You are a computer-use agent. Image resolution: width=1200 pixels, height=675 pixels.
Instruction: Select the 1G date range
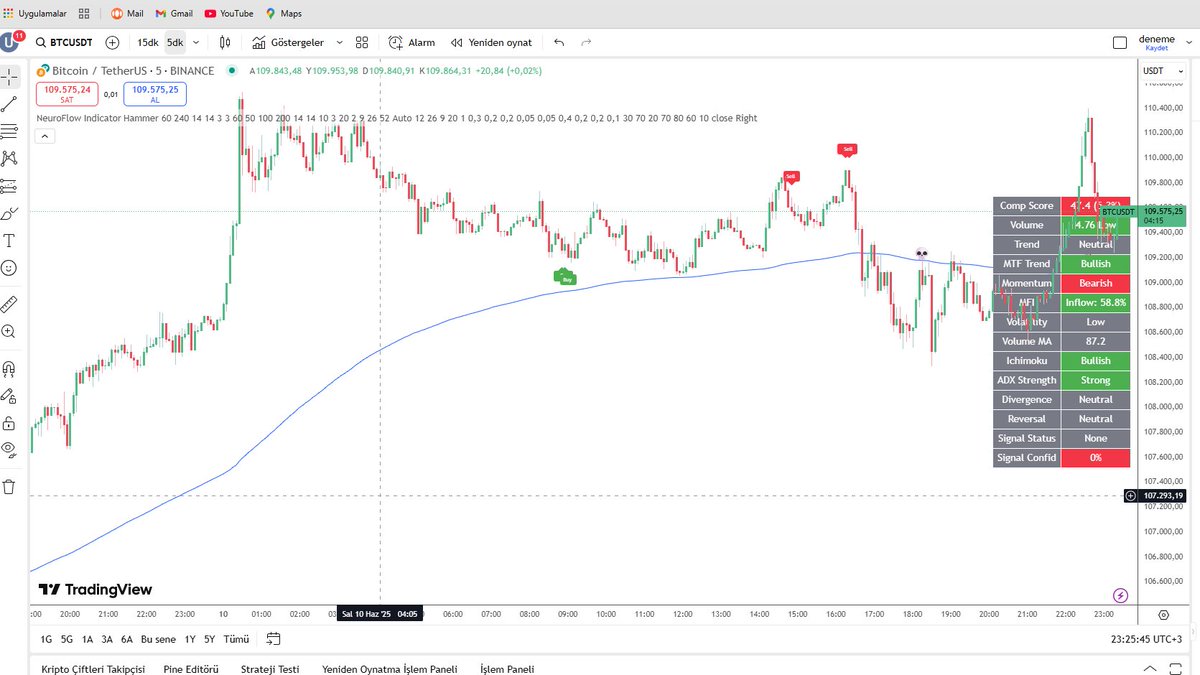(46, 639)
